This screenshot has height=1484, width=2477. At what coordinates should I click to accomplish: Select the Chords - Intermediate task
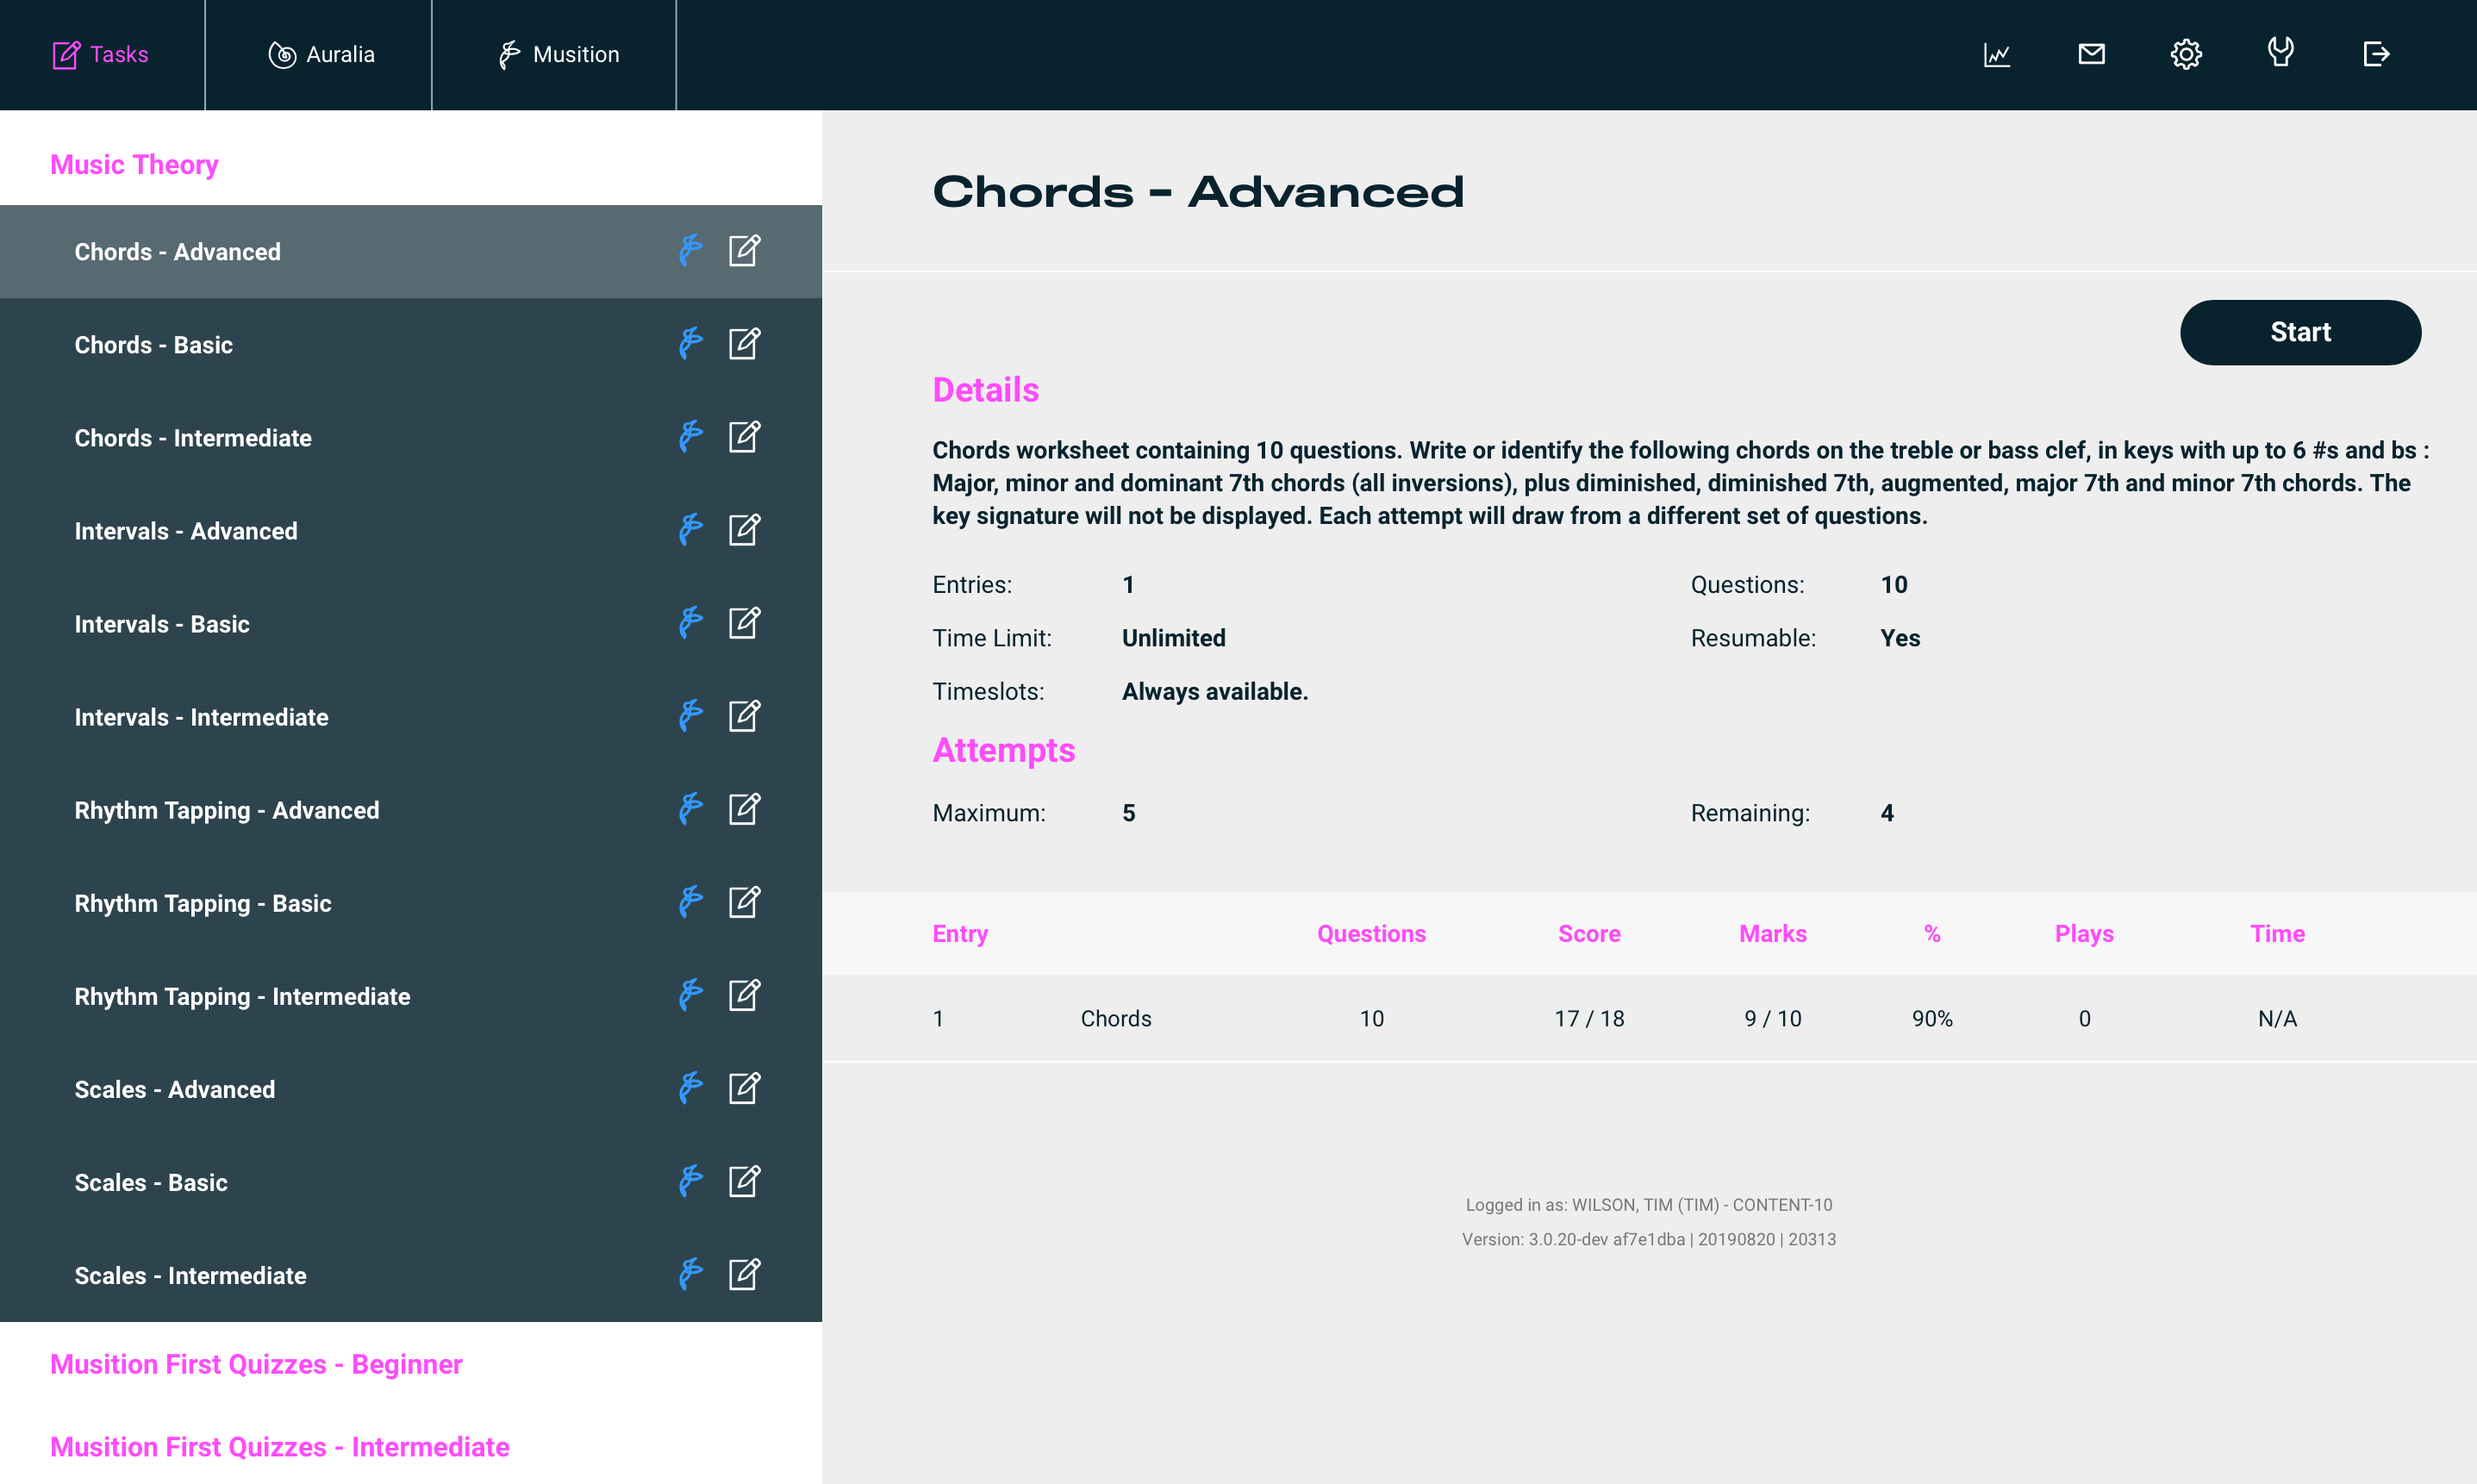tap(193, 438)
